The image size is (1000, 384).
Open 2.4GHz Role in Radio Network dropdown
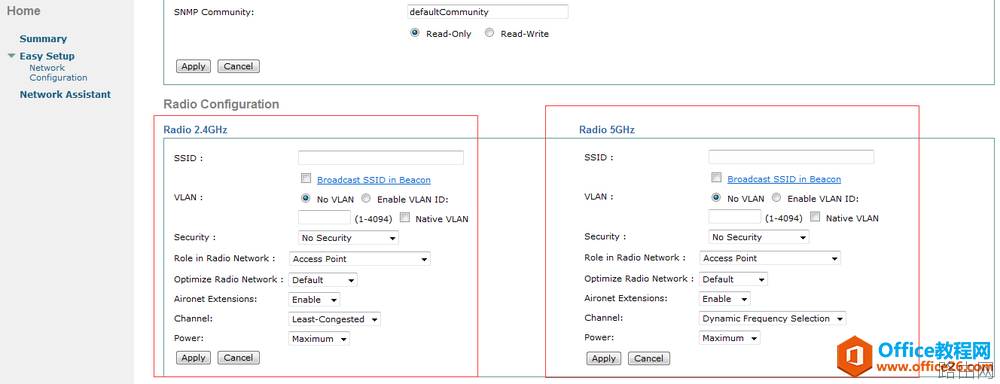point(360,259)
